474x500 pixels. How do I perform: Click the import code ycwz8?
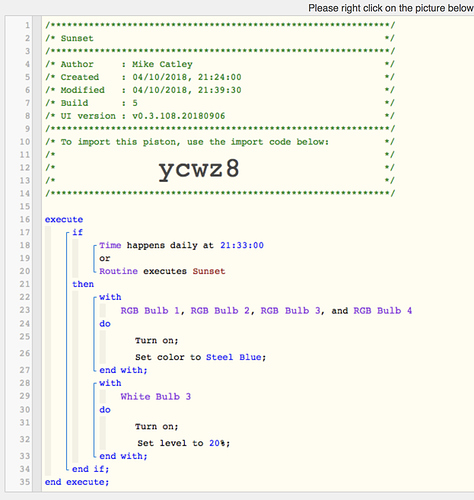(x=199, y=169)
